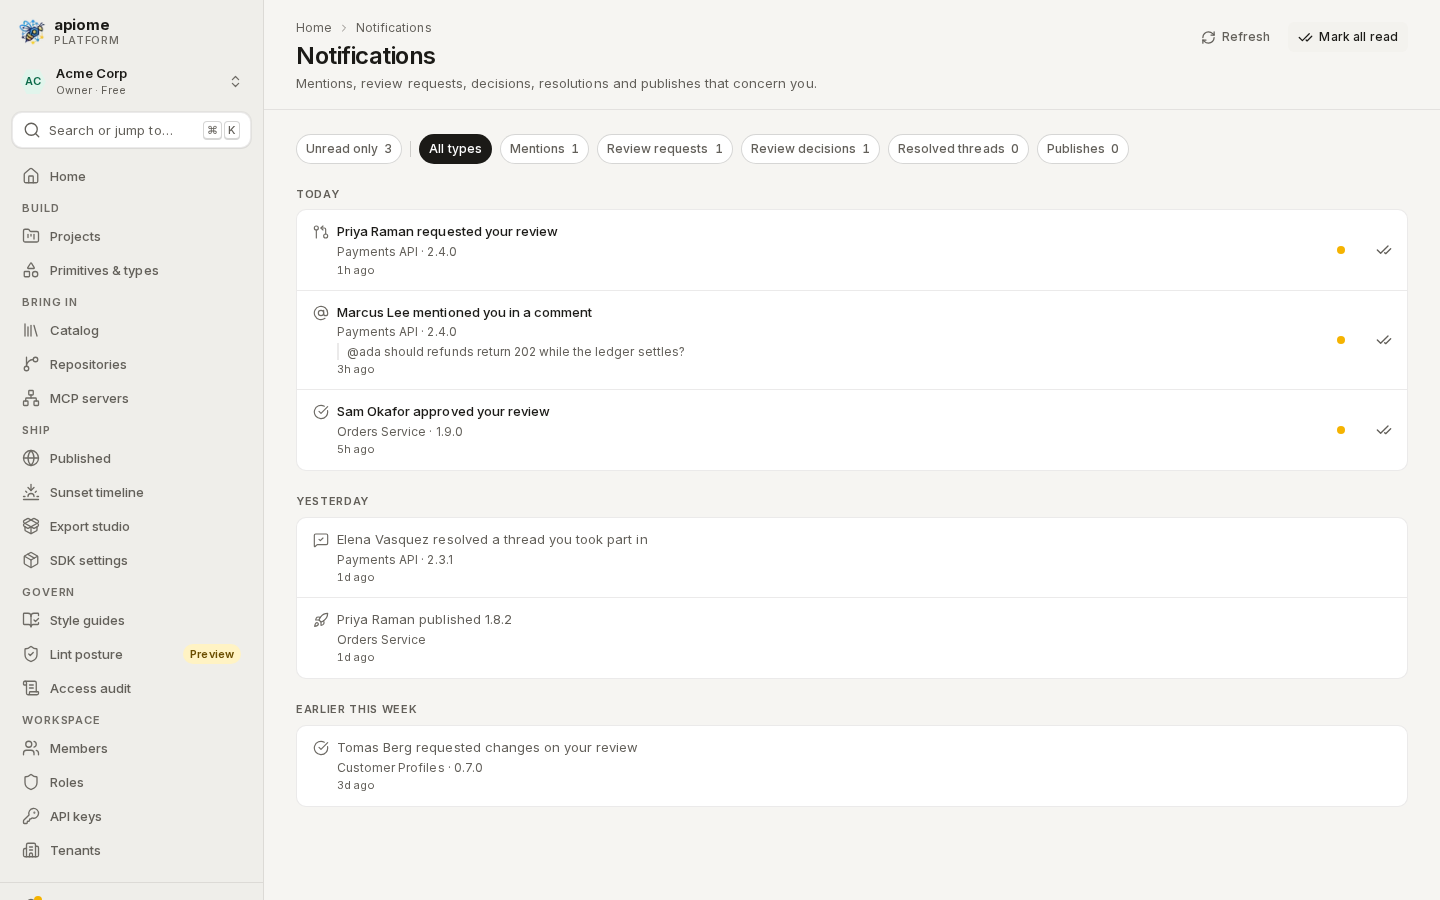Screen dimensions: 1440x900
Task: Open the Sunset timeline icon in sidebar
Action: click(31, 492)
